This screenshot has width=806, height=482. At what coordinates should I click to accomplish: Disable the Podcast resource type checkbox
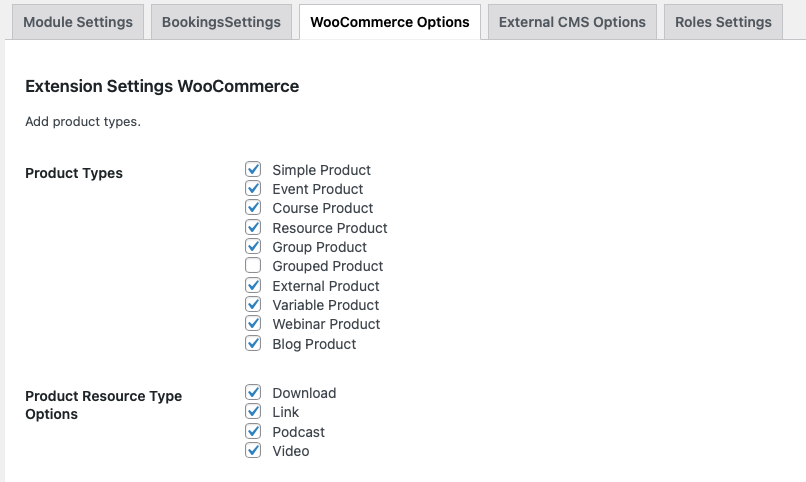pyautogui.click(x=253, y=431)
